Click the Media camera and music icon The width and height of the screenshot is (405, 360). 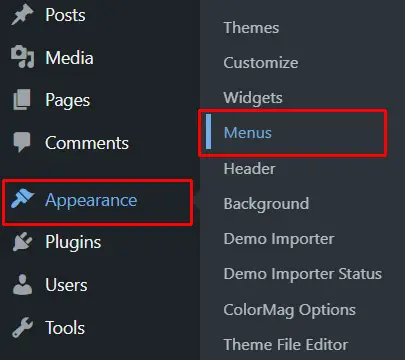[22, 57]
